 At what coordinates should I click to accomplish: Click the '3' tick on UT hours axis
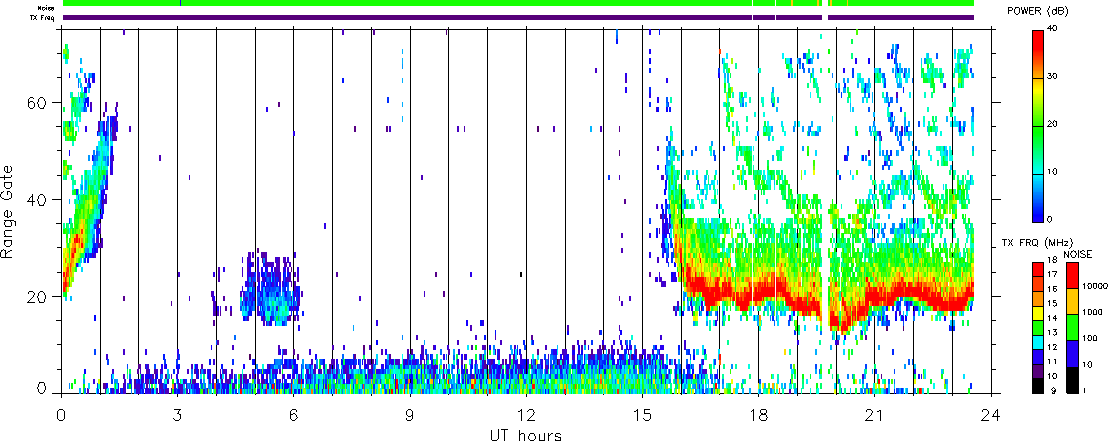[x=177, y=416]
